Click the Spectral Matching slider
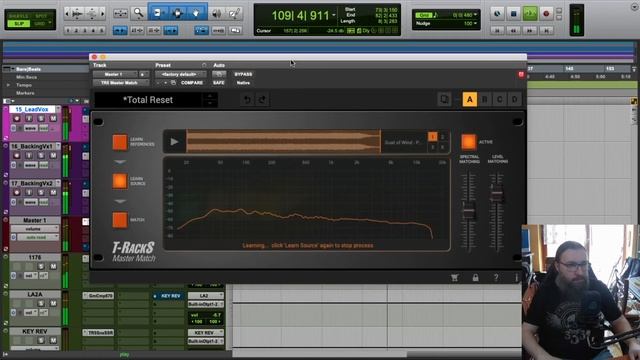Image resolution: width=640 pixels, height=360 pixels. [x=469, y=211]
